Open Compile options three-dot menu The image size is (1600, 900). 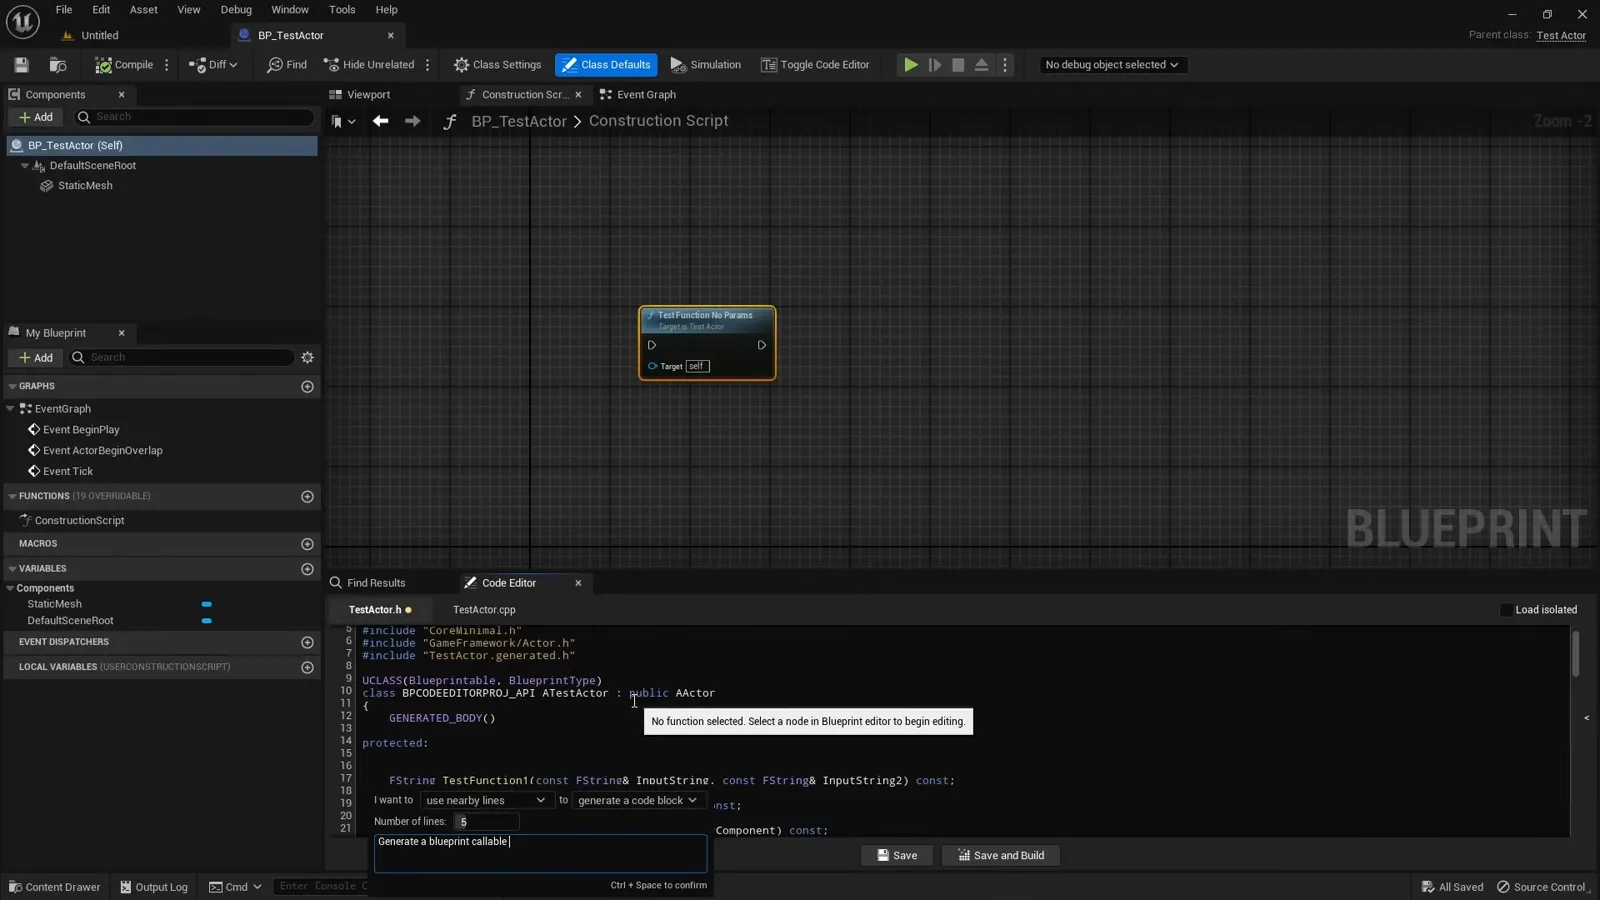(x=167, y=65)
